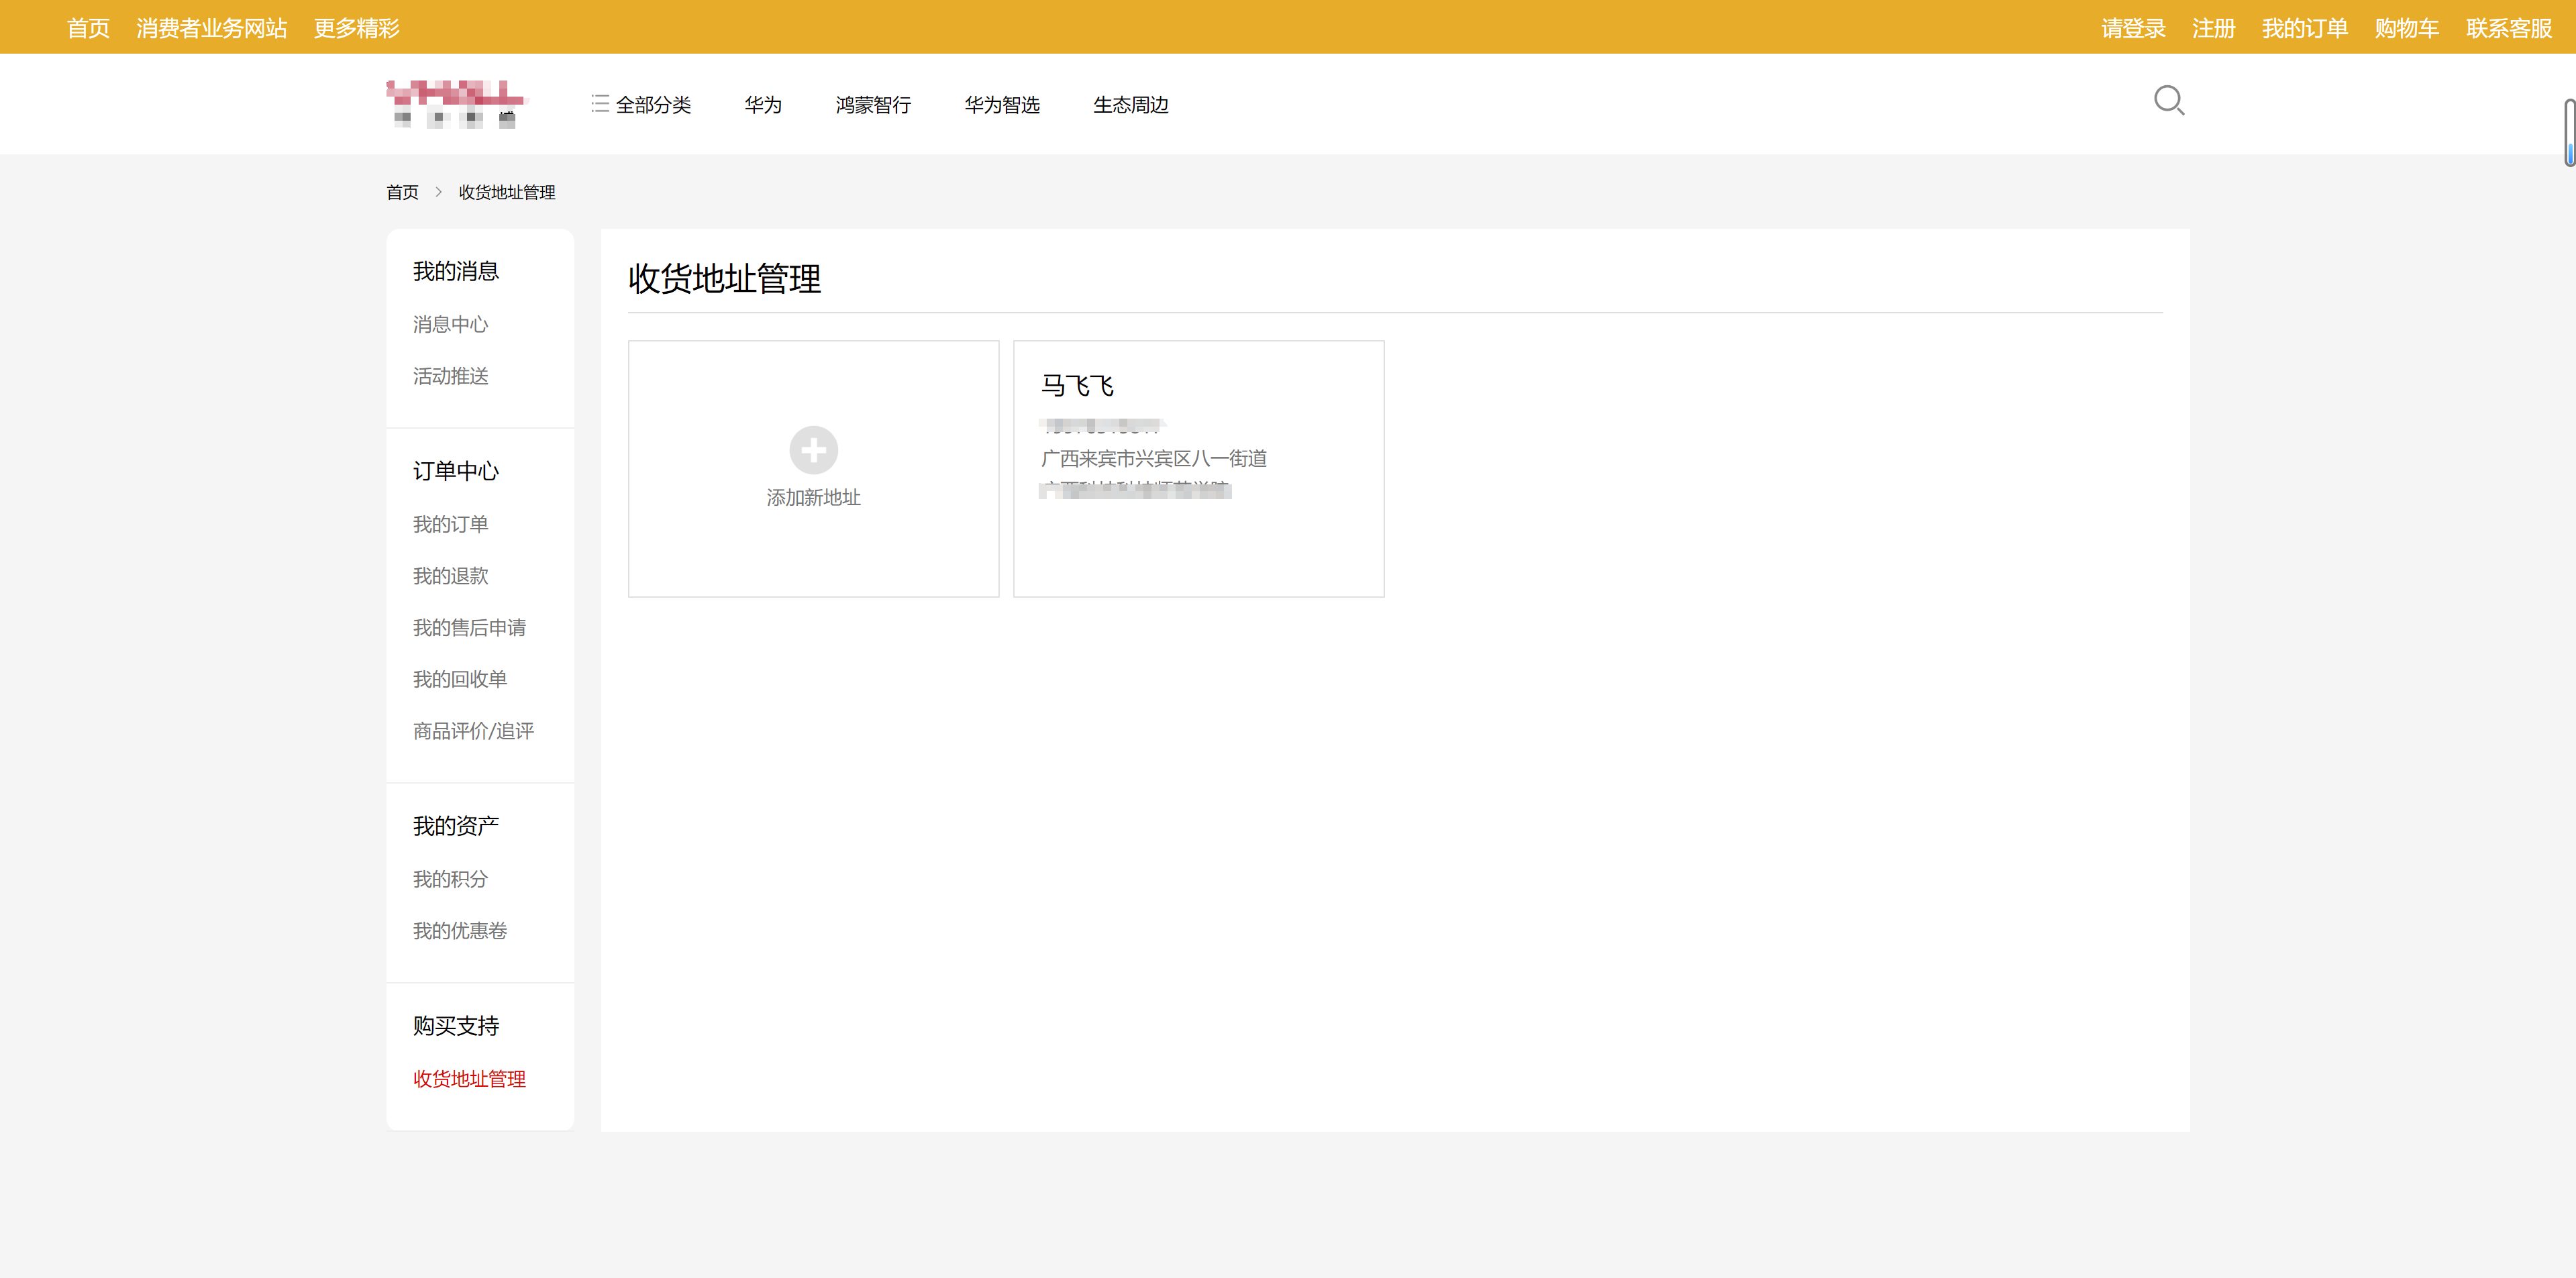Click 联系客服 in the top bar

coord(2508,28)
